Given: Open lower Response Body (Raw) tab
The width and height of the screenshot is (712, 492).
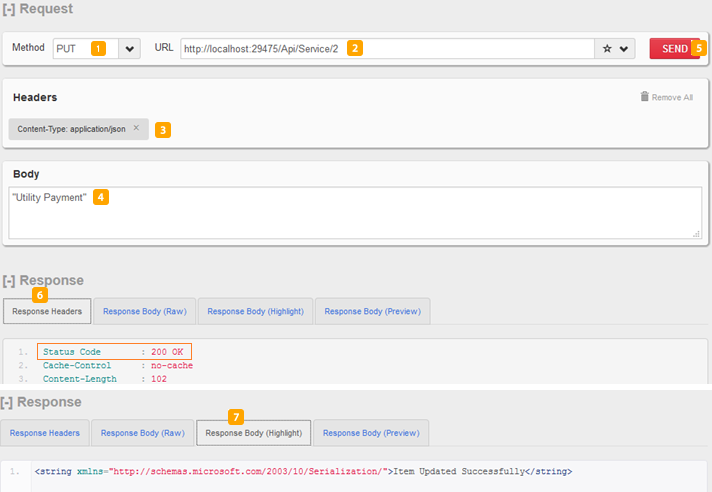Looking at the screenshot, I should coord(143,433).
